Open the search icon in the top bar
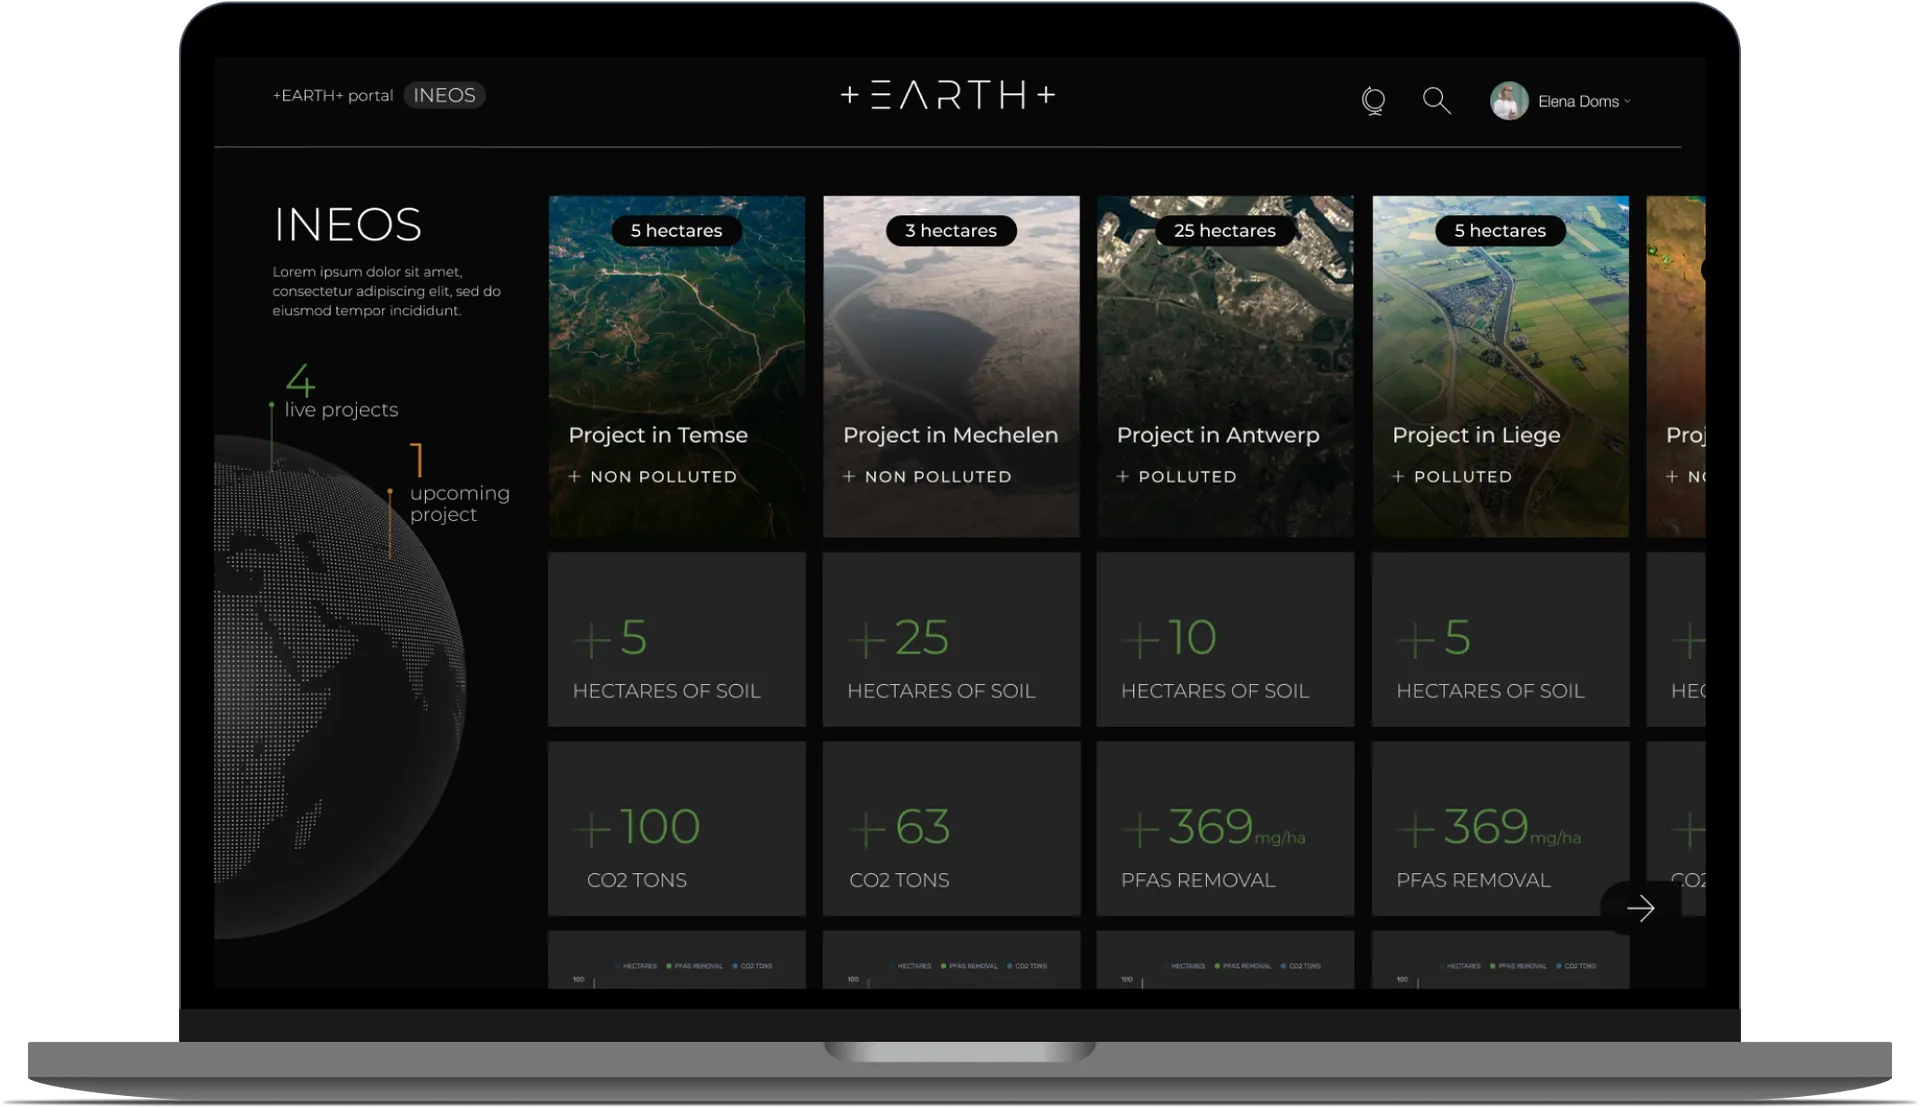Image resolution: width=1920 pixels, height=1107 pixels. click(1436, 101)
